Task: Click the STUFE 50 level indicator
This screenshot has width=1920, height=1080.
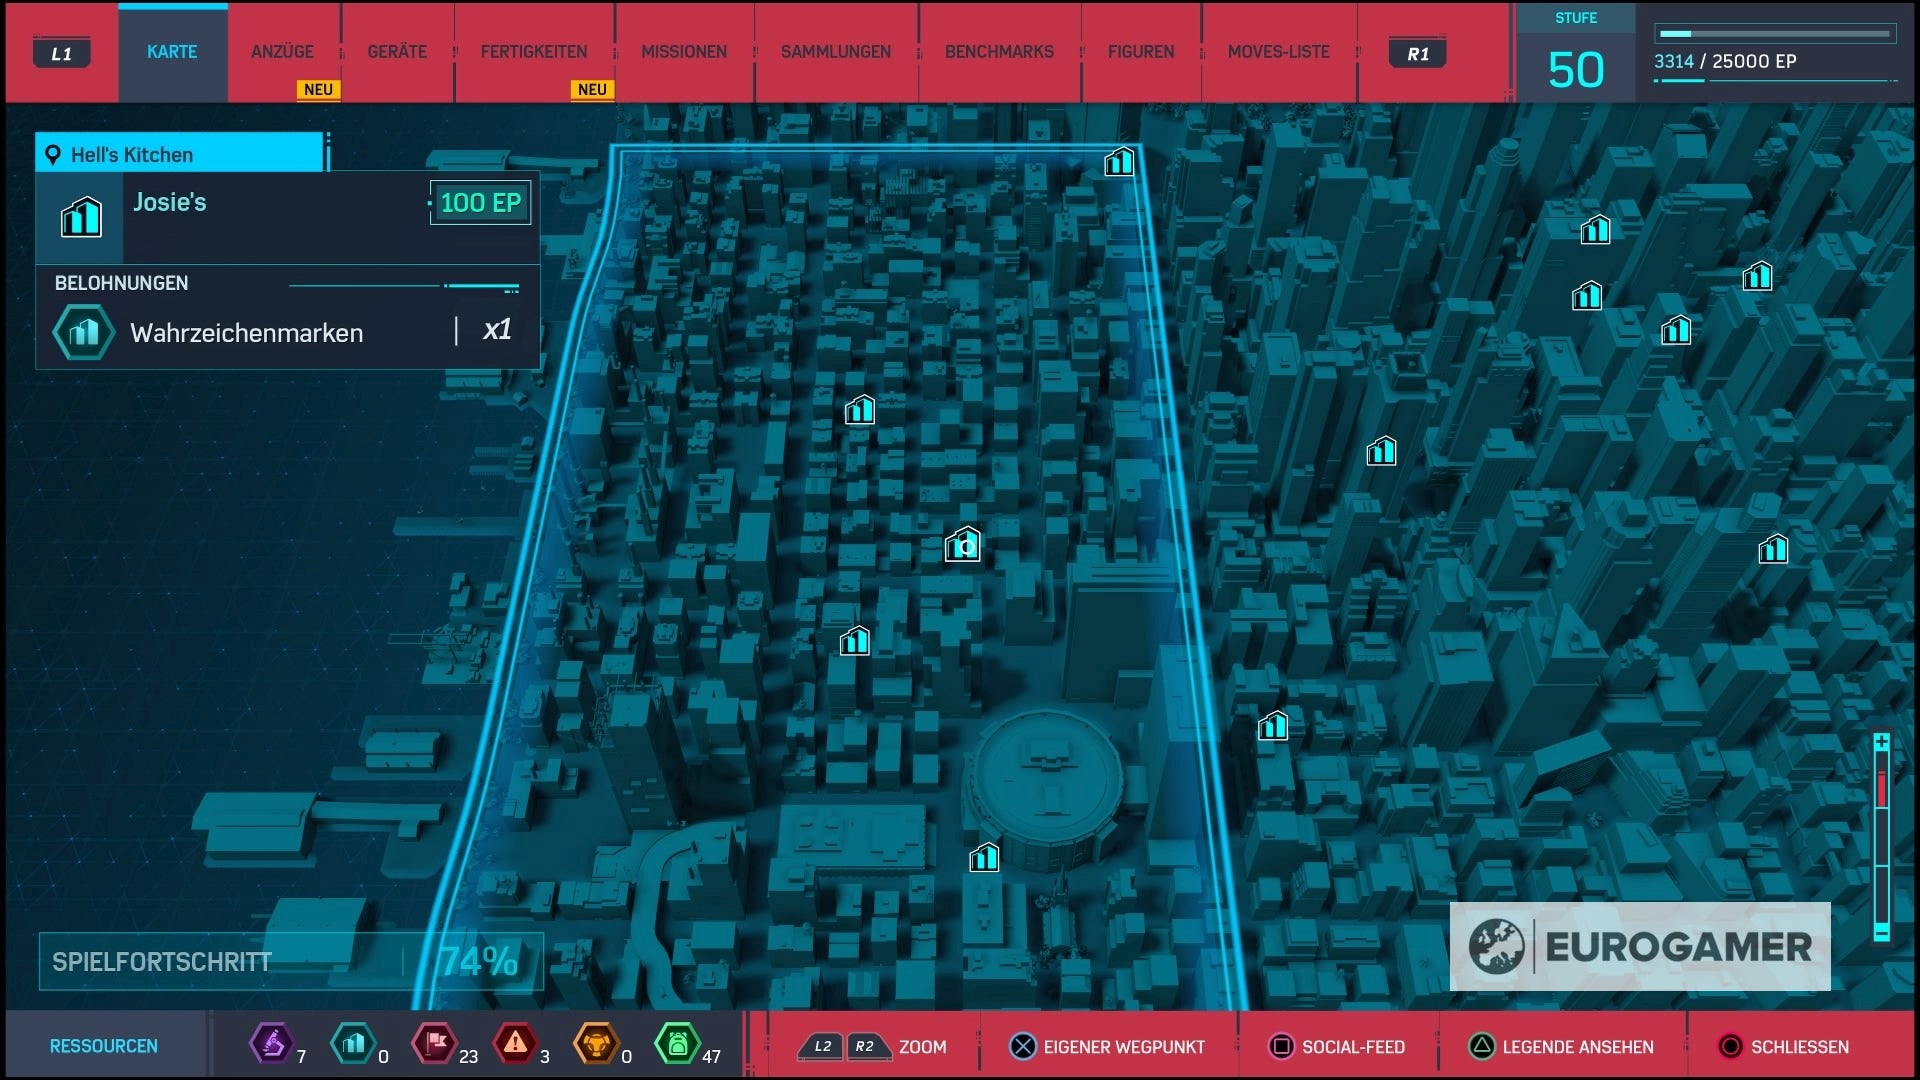Action: click(1576, 54)
